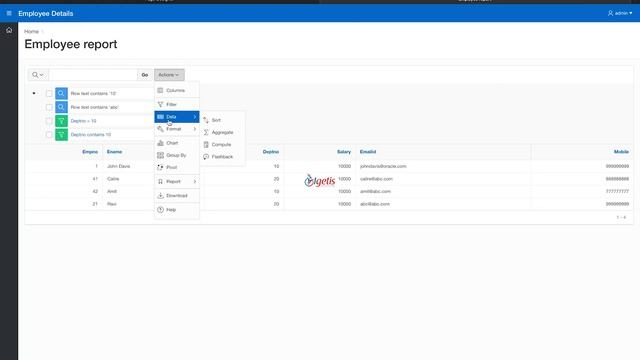Click the Sort arrows icon in submenu

point(206,120)
